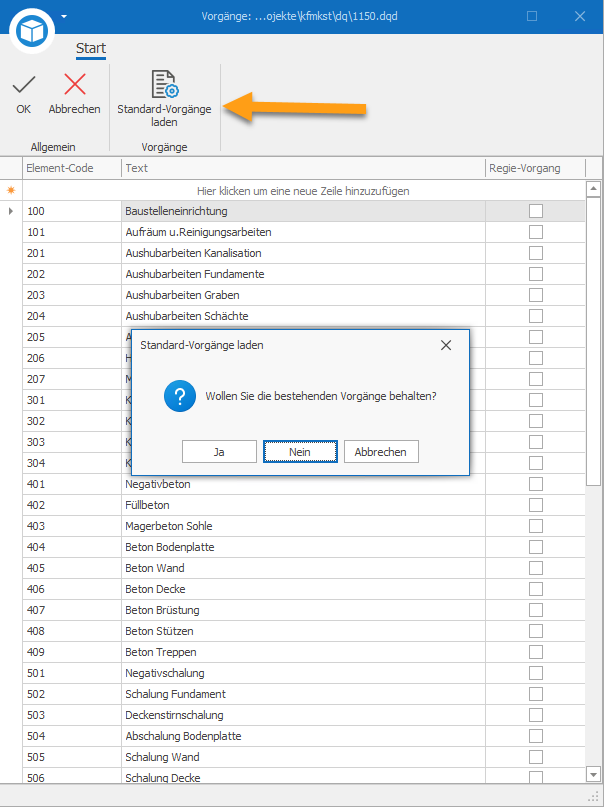Open the blue cube application menu
Screen dimensions: 604x807
pos(32,30)
